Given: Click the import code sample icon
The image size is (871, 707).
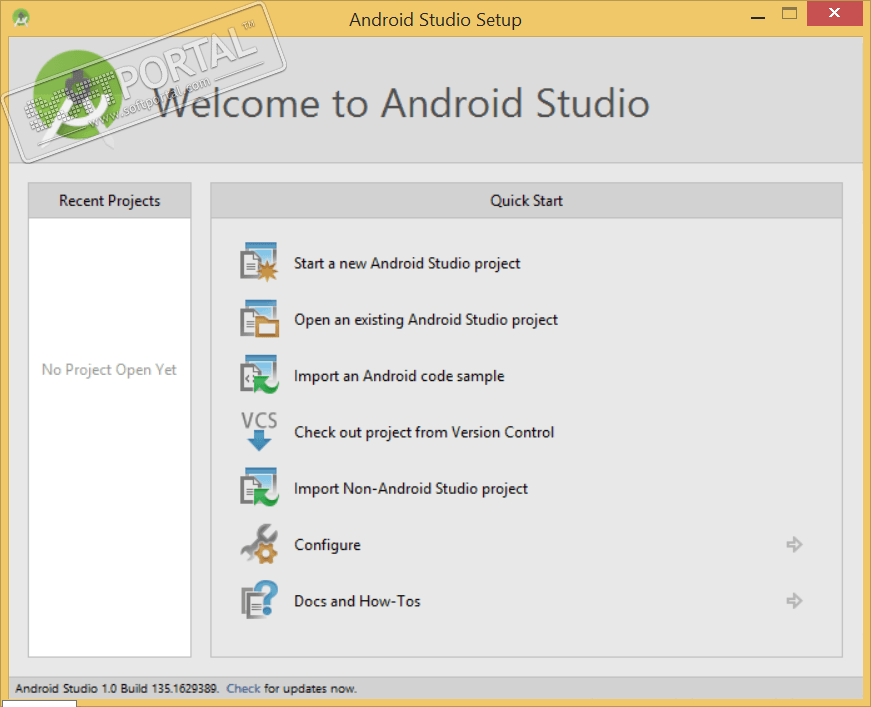Looking at the screenshot, I should click(259, 375).
